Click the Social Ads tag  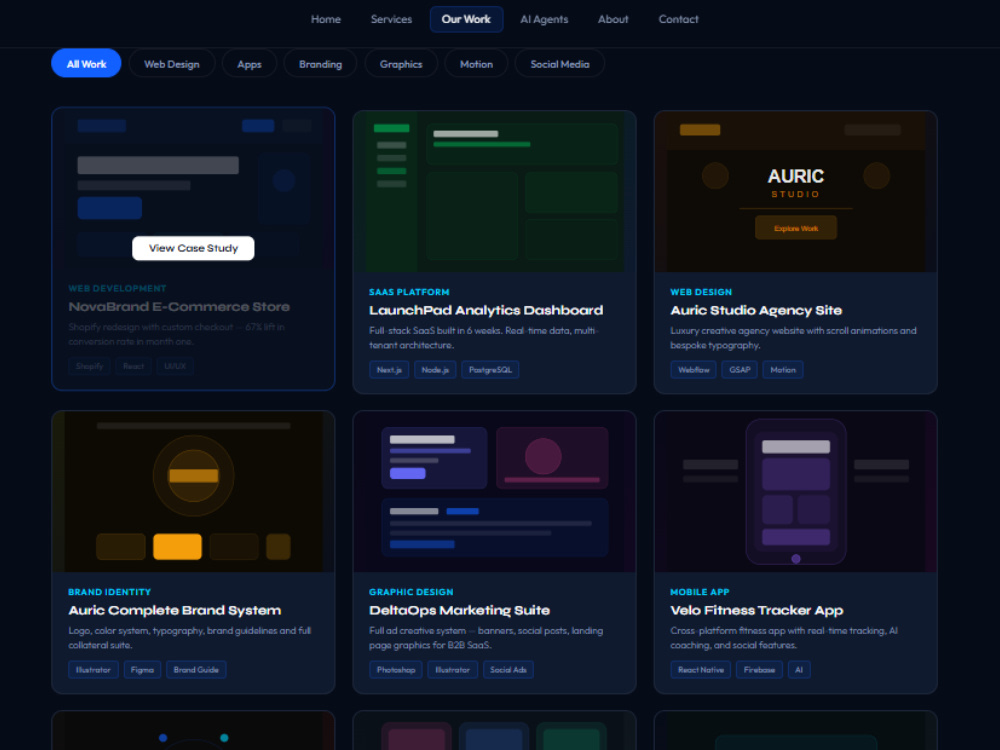tap(508, 670)
